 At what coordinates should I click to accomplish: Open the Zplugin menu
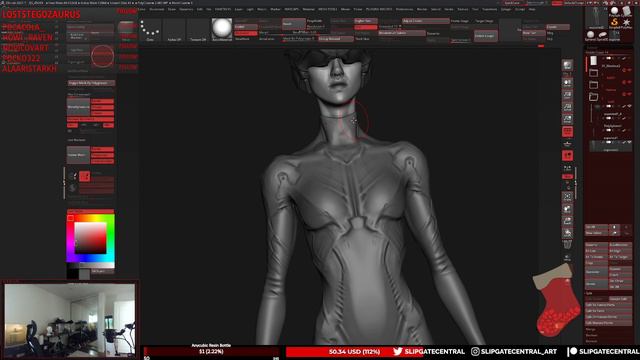(506, 9)
